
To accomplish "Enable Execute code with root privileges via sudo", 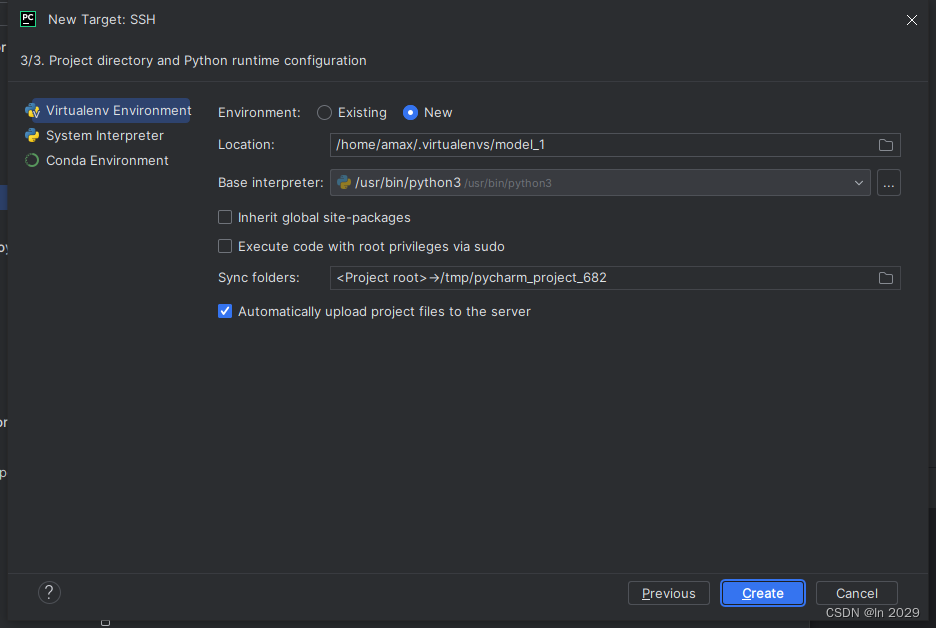I will tap(225, 246).
